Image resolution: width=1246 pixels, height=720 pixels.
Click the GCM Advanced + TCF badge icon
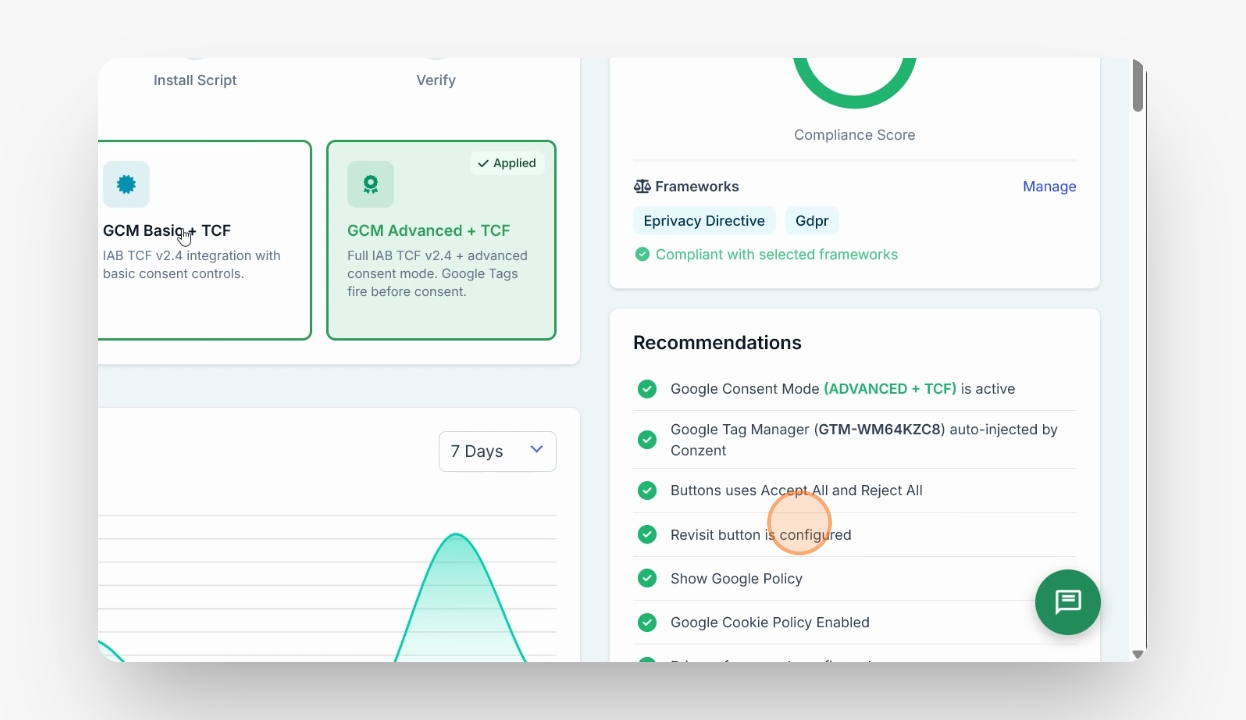(371, 184)
